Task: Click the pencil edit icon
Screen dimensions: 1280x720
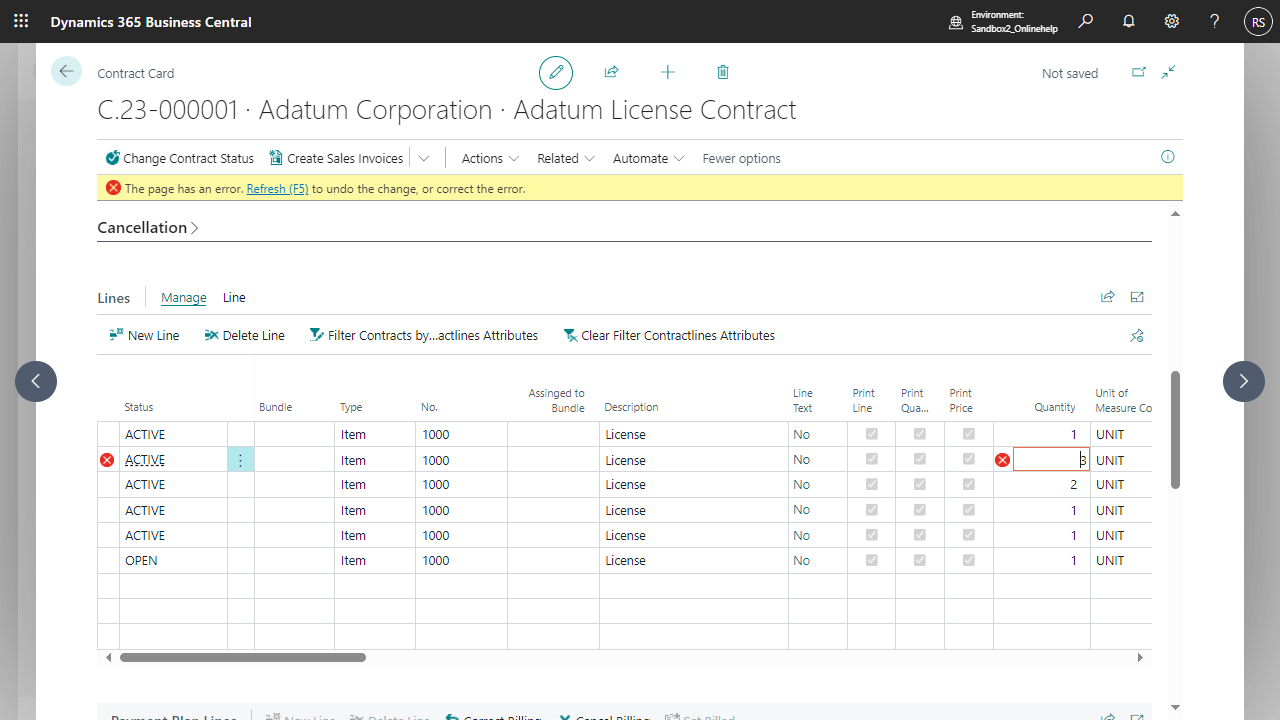Action: pos(556,73)
